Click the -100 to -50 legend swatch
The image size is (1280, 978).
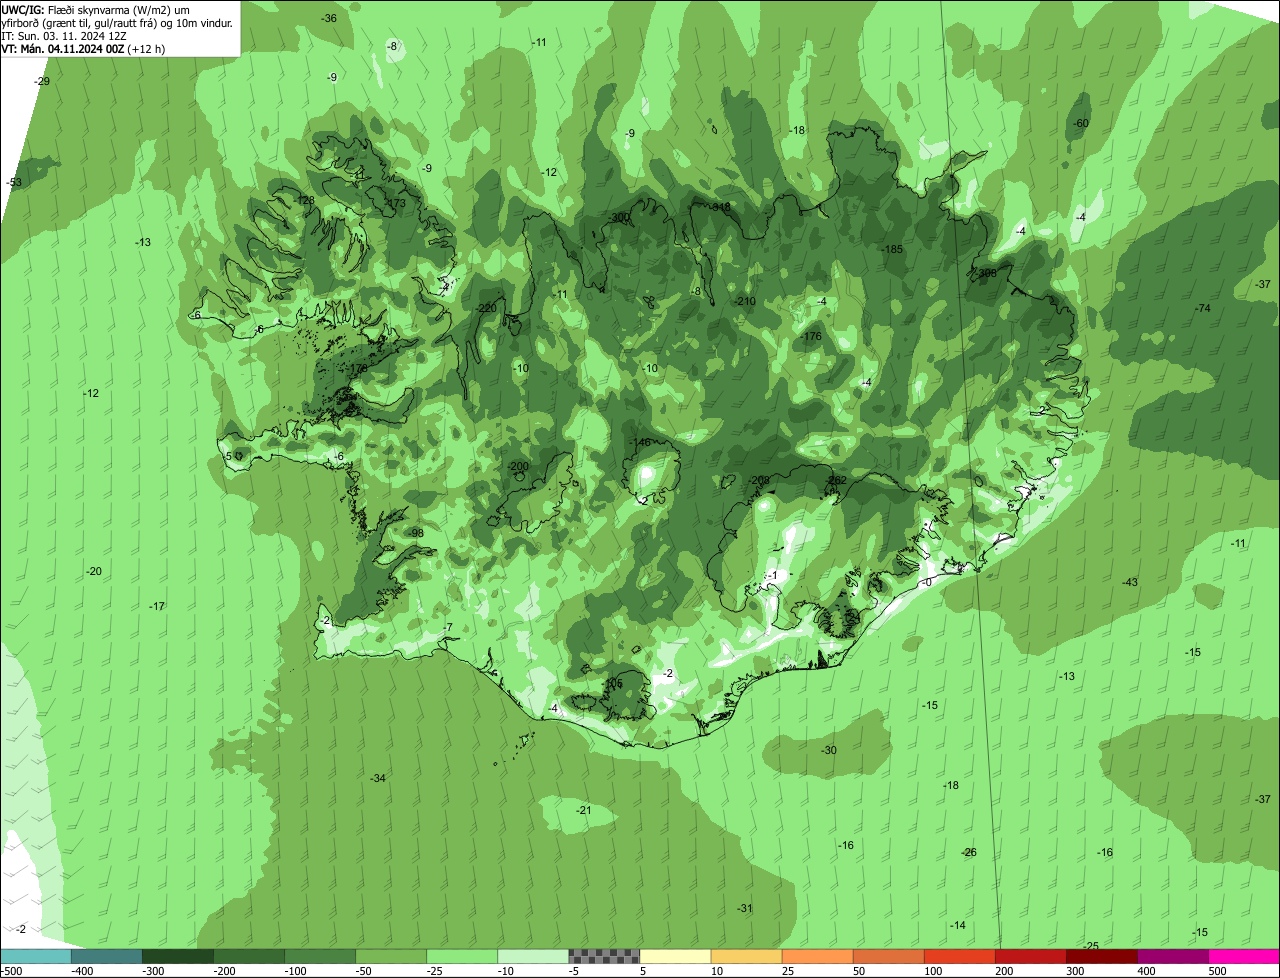pyautogui.click(x=320, y=956)
